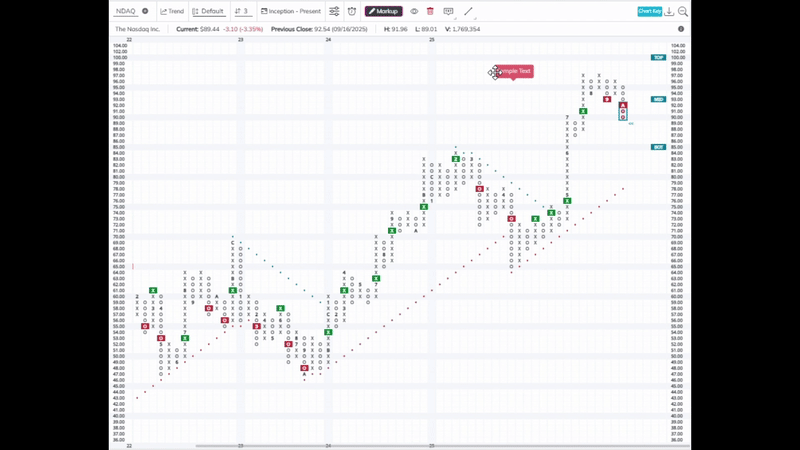
Task: Click the zoom out magnifier icon
Action: click(x=683, y=11)
